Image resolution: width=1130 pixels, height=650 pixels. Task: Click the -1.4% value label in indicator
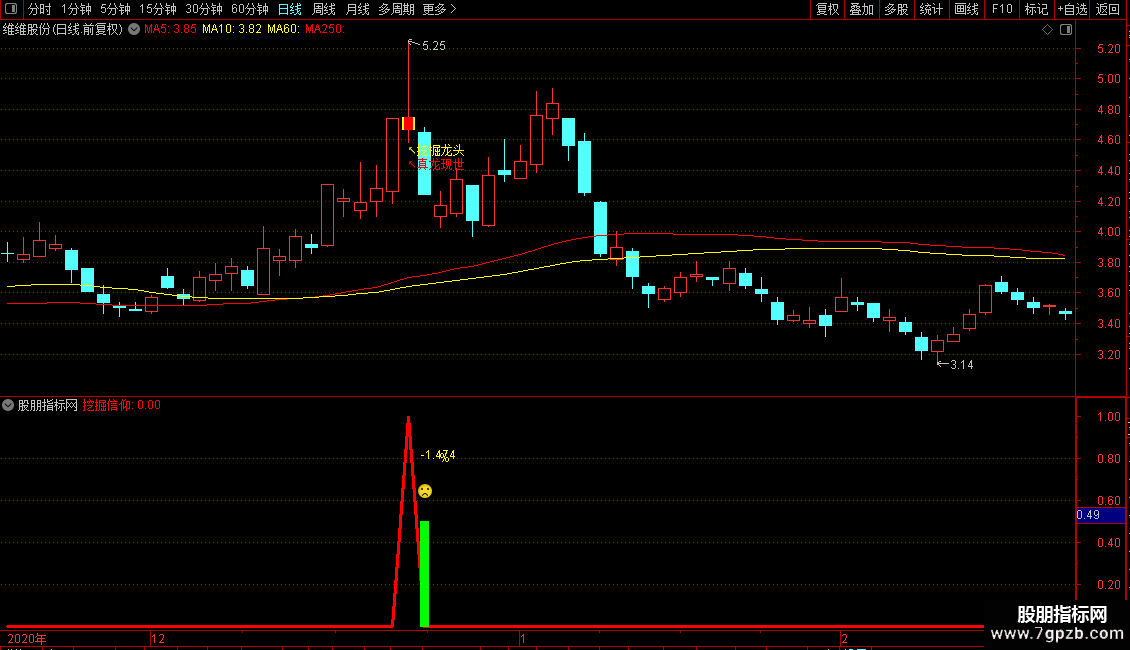click(x=437, y=455)
